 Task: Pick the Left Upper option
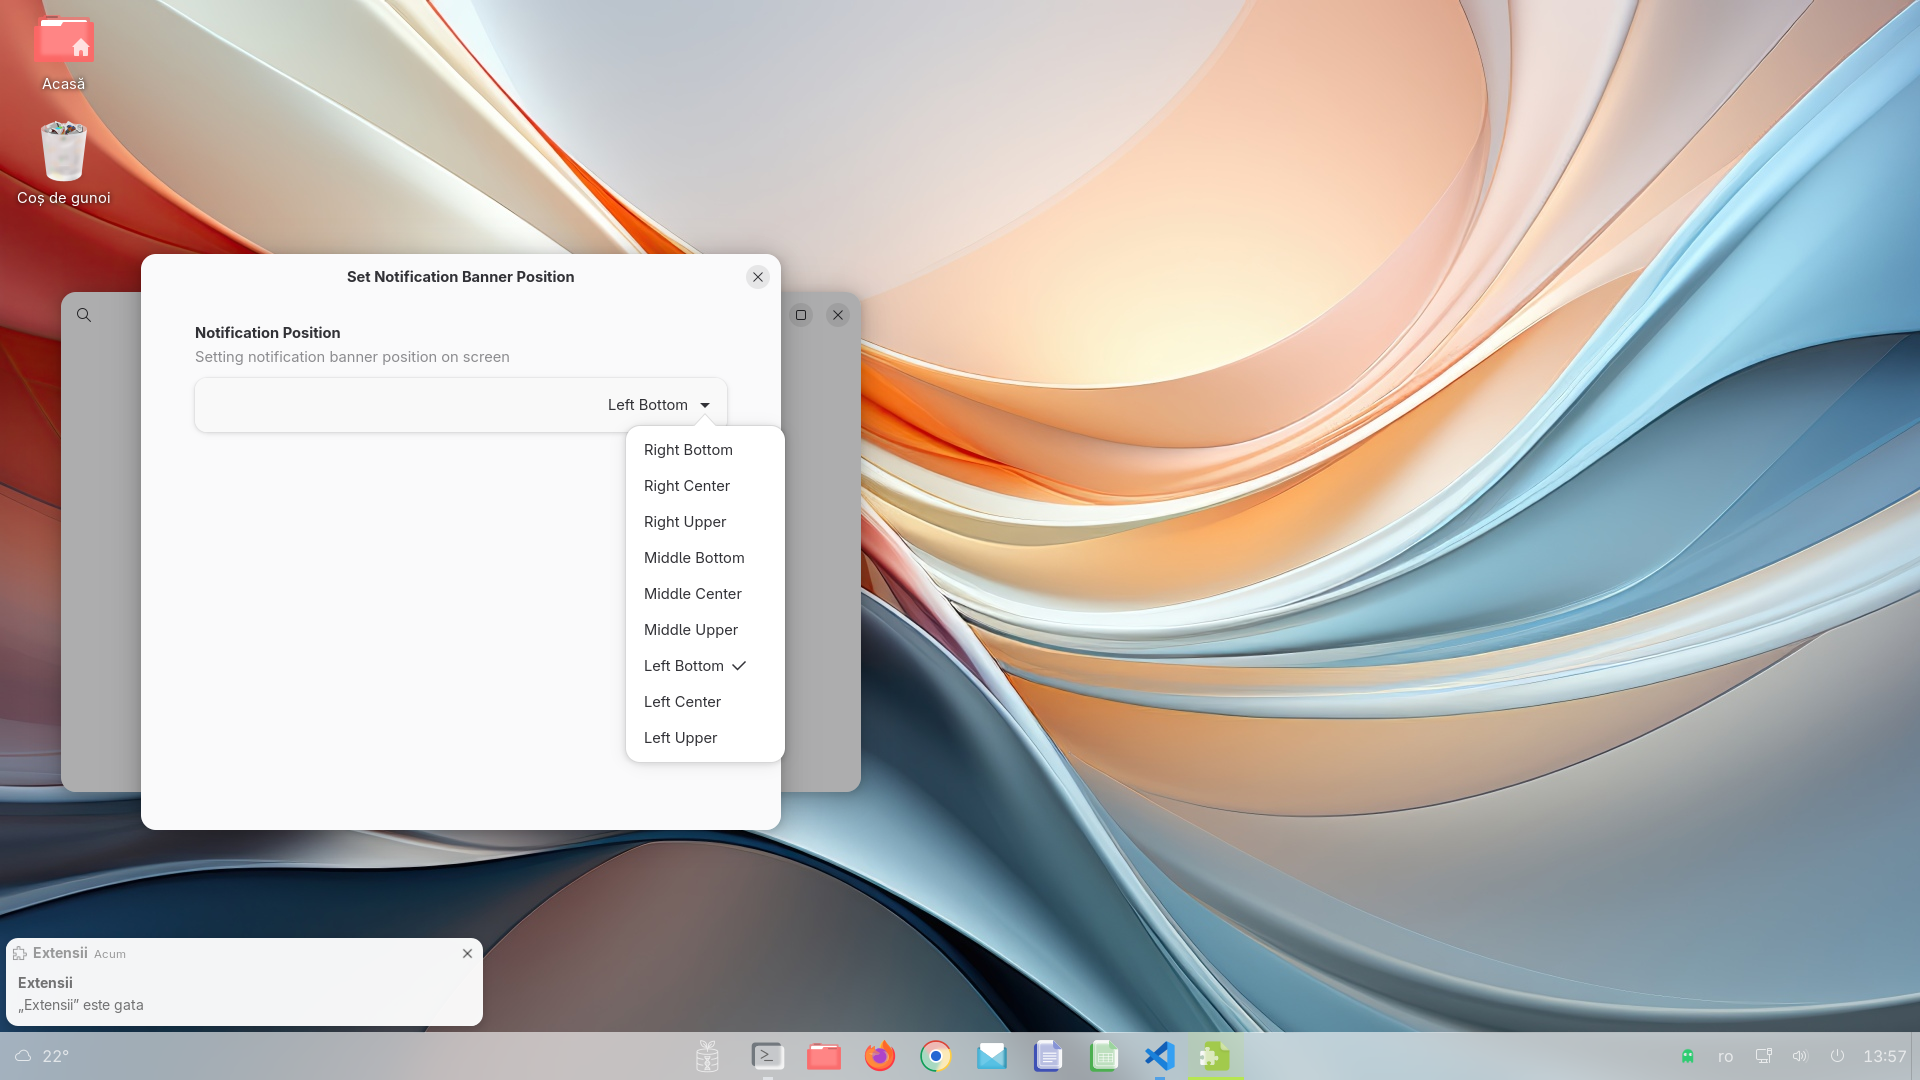click(680, 738)
